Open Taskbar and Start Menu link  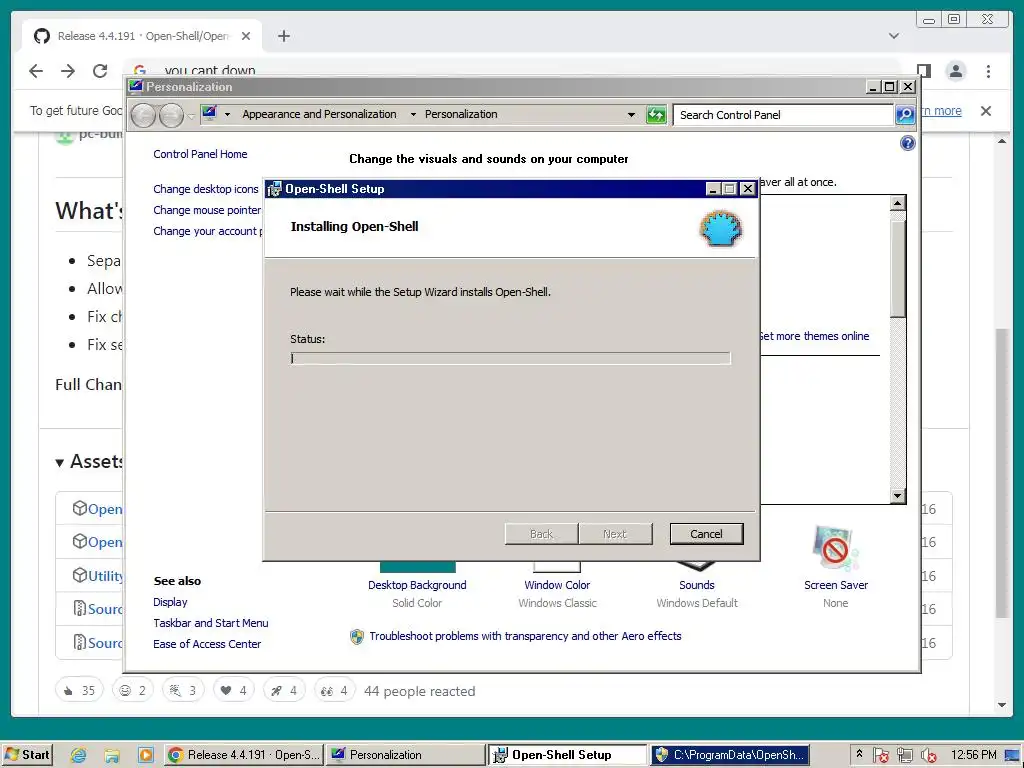210,623
